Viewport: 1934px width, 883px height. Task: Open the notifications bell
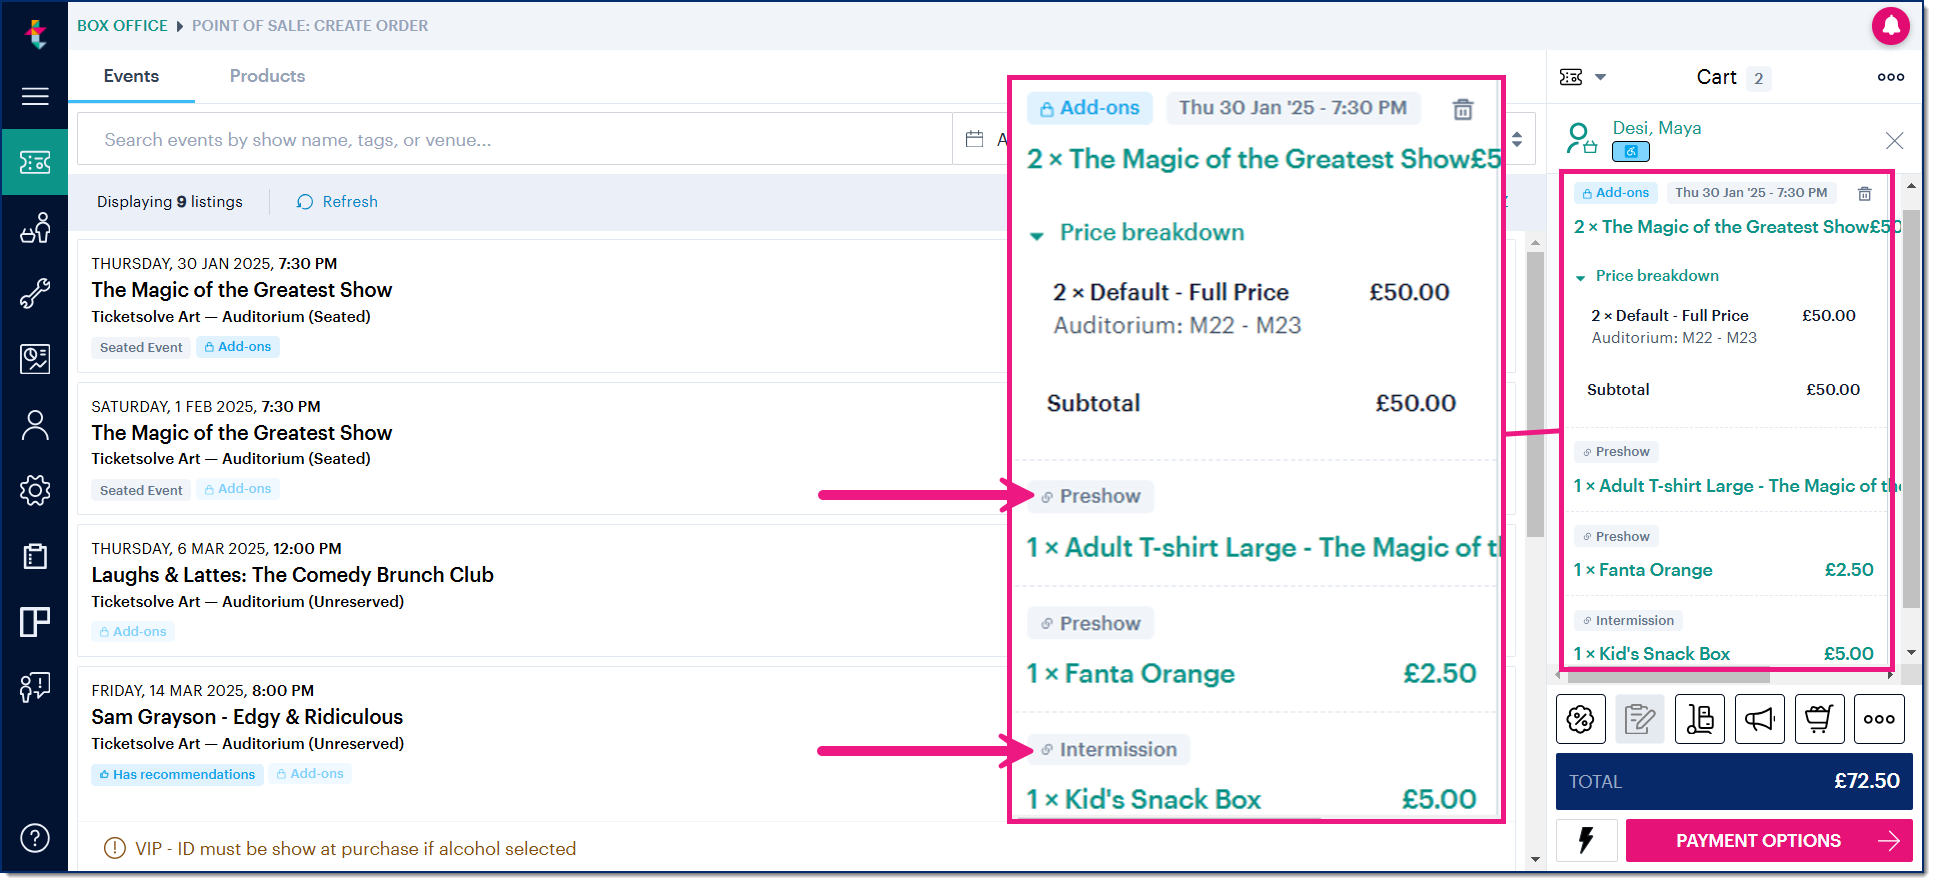(1891, 26)
